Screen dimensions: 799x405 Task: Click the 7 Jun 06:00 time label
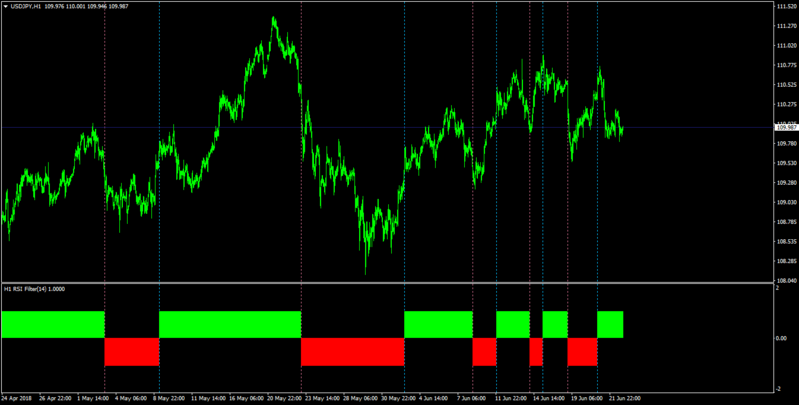472,398
